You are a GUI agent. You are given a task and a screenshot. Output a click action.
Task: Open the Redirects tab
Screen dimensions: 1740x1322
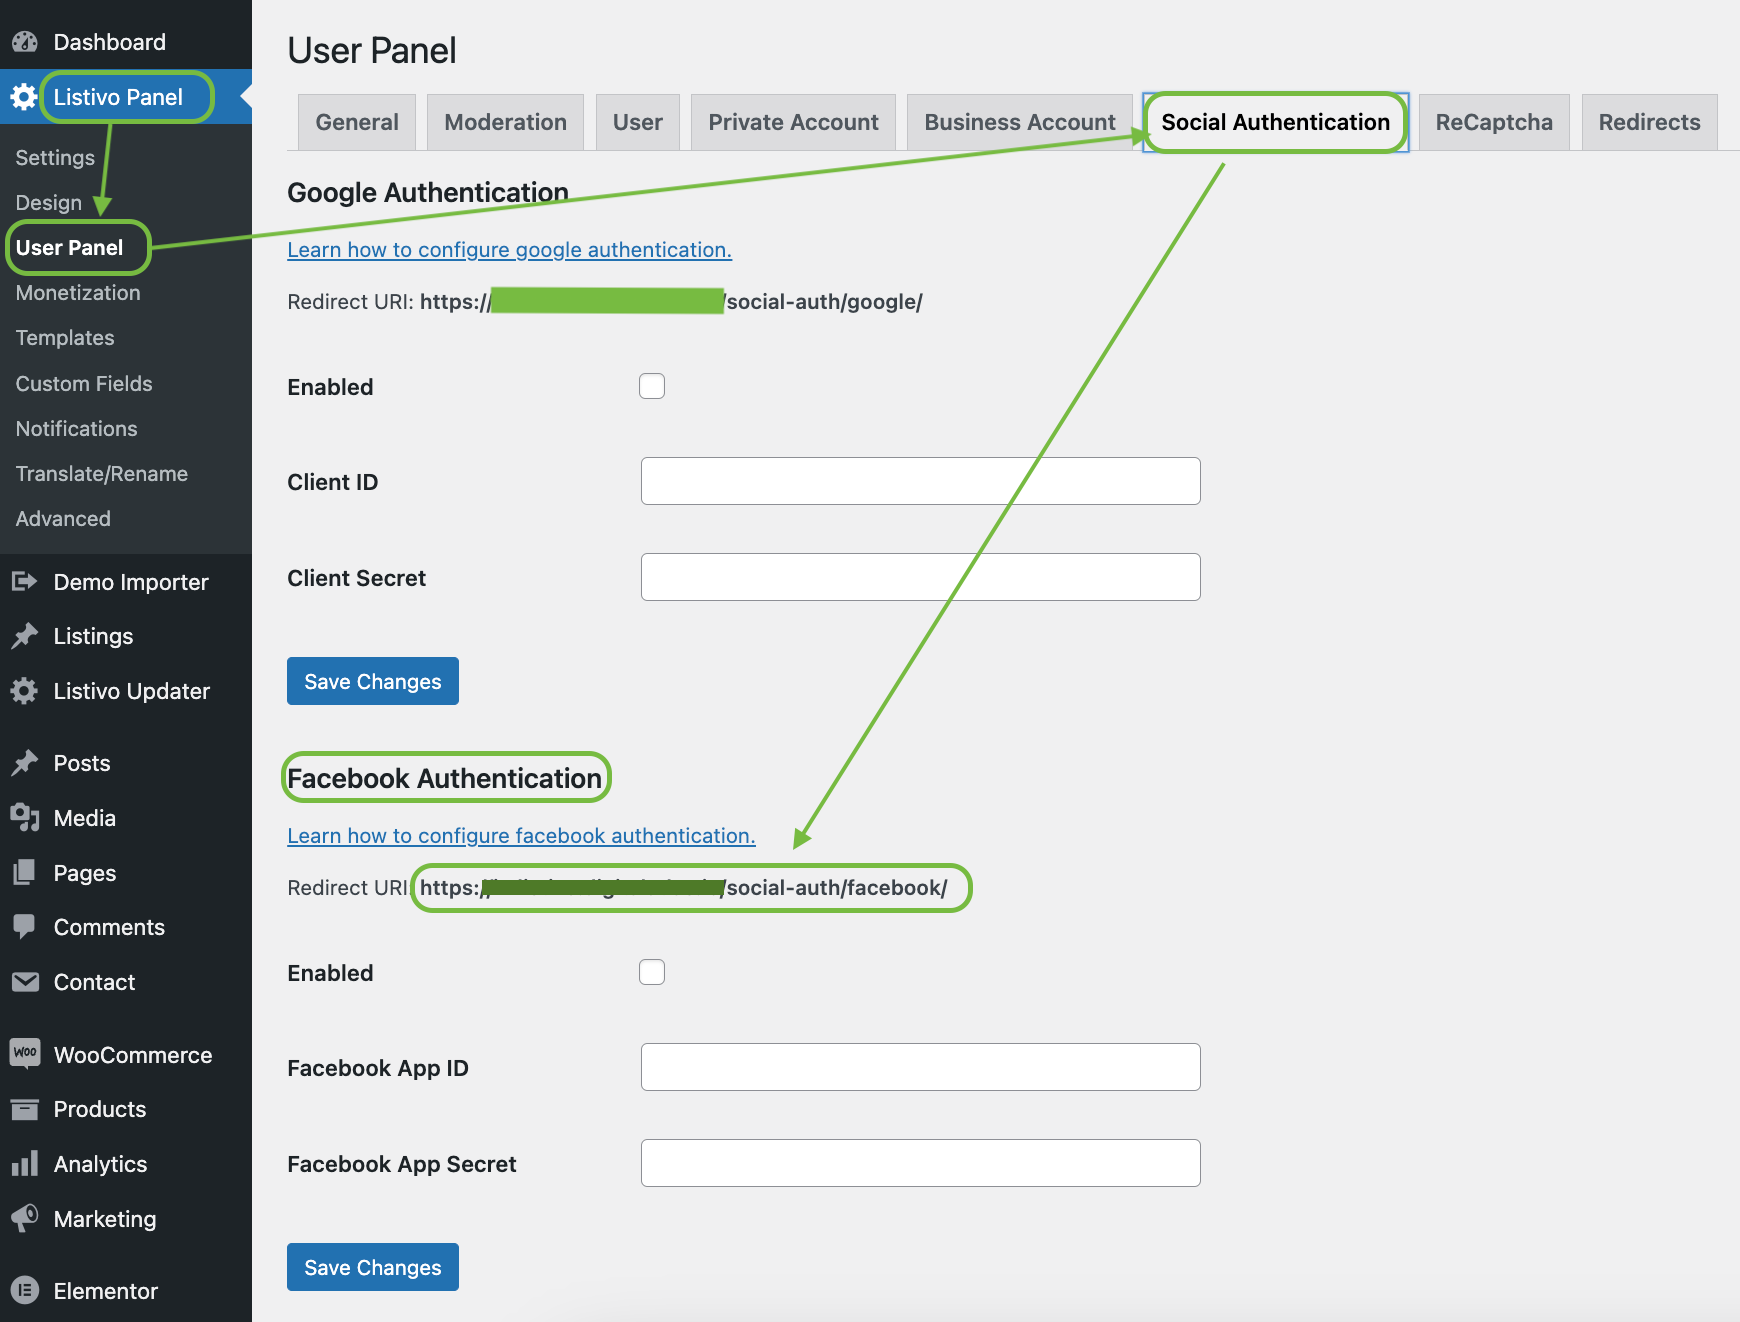[1650, 122]
